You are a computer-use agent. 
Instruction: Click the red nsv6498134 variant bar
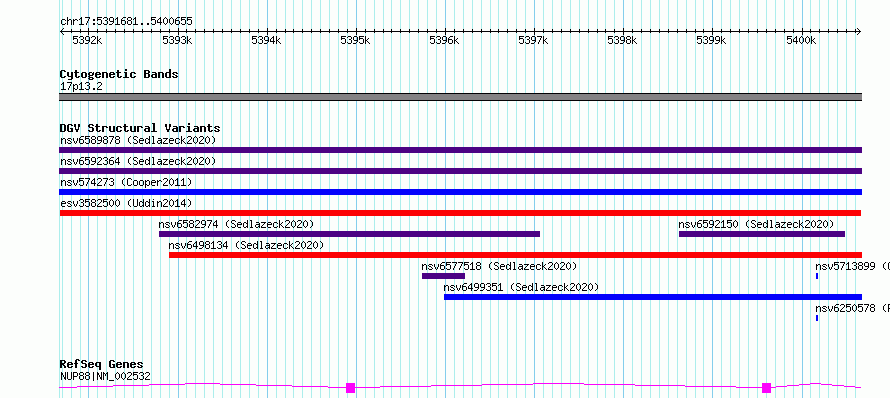tap(515, 255)
